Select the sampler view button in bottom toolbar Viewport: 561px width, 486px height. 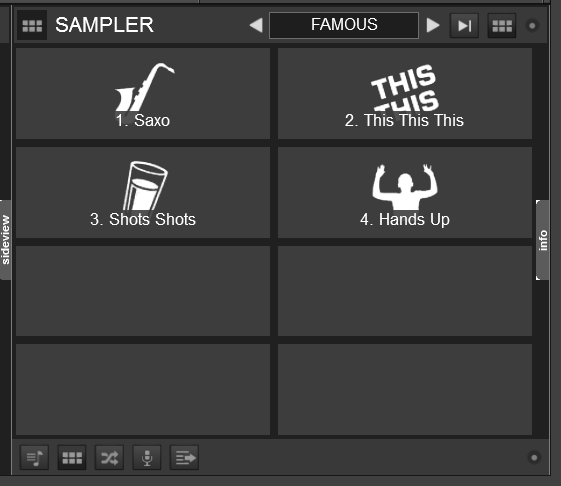[72, 457]
